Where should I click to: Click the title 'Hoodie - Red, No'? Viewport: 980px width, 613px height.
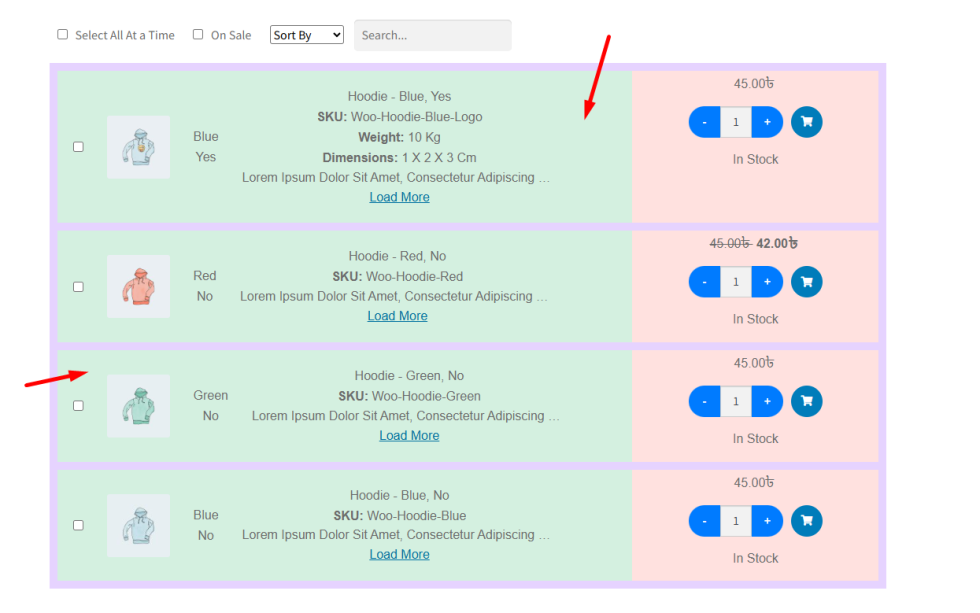pyautogui.click(x=398, y=256)
